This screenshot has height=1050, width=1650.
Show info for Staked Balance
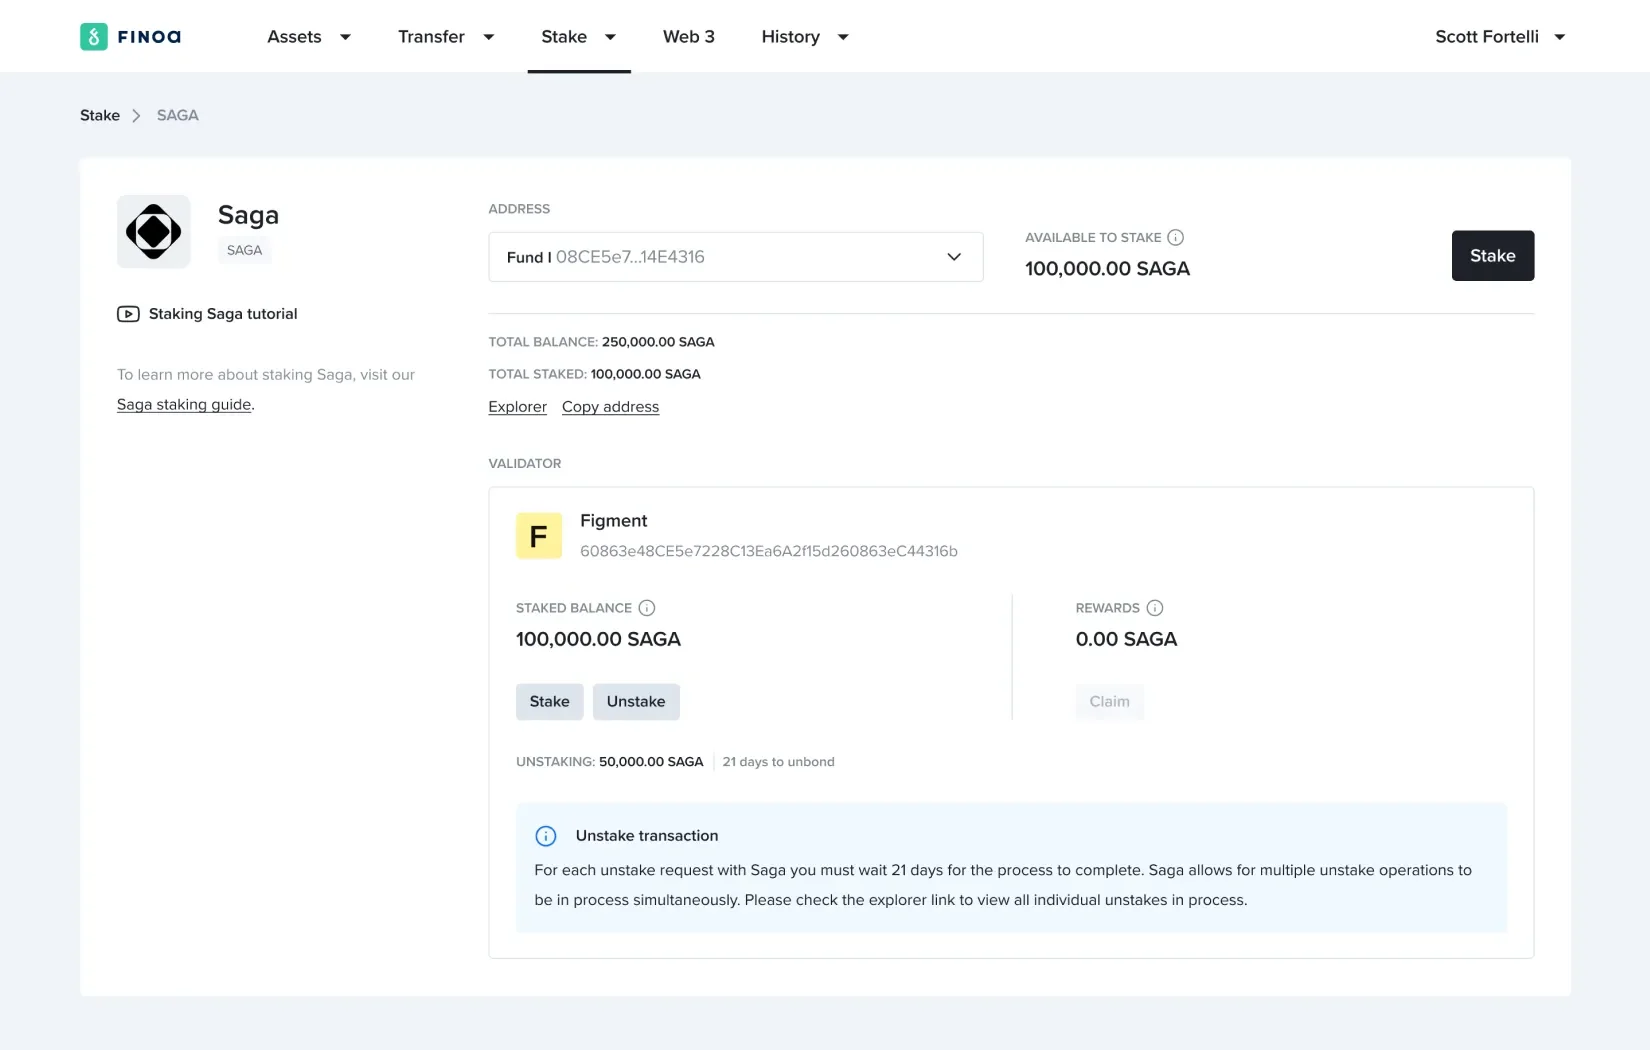coord(647,608)
